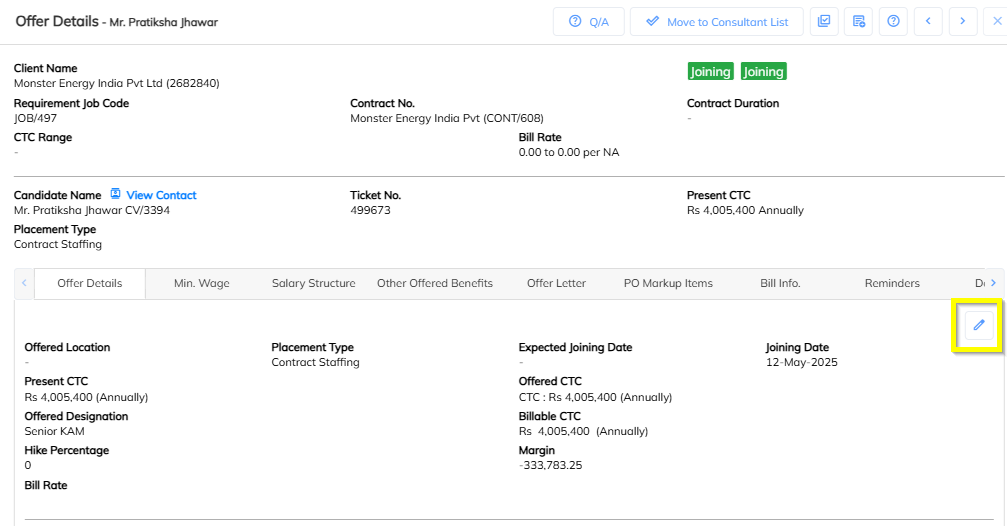Go to next offer using right chevron
The image size is (1007, 526).
pyautogui.click(x=963, y=21)
